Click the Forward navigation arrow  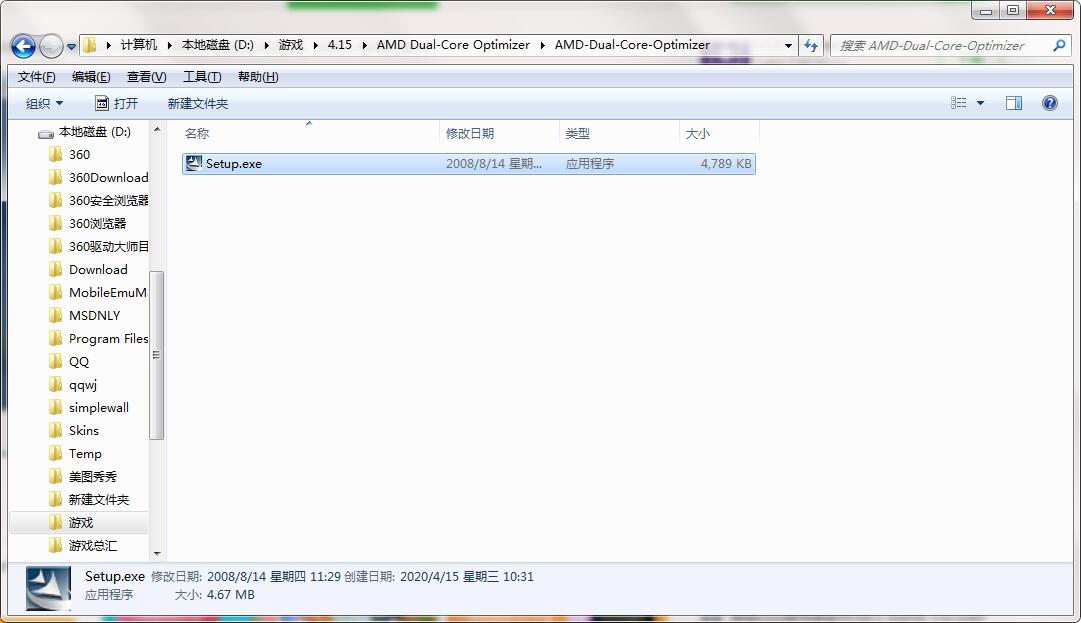pyautogui.click(x=51, y=46)
